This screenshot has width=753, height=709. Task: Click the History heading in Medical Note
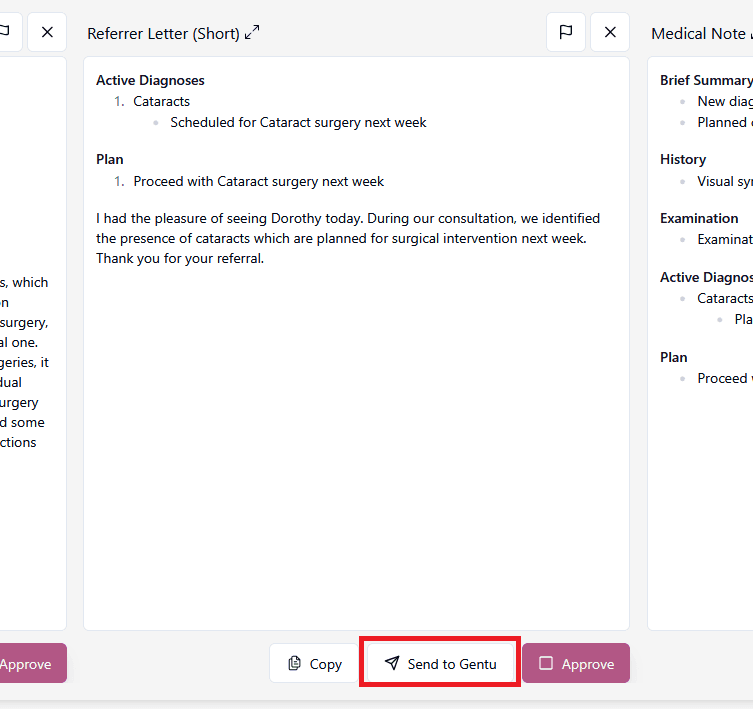tap(683, 159)
